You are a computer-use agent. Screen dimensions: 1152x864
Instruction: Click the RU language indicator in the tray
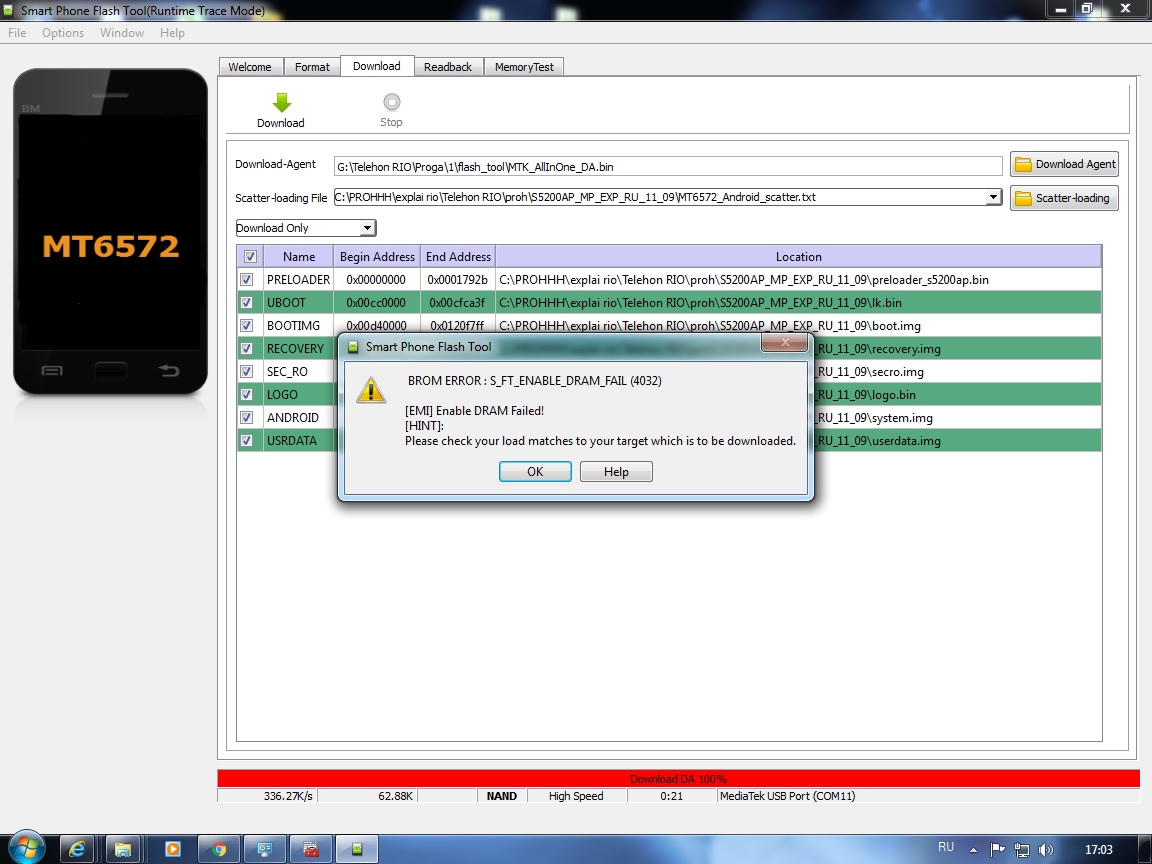[x=946, y=847]
